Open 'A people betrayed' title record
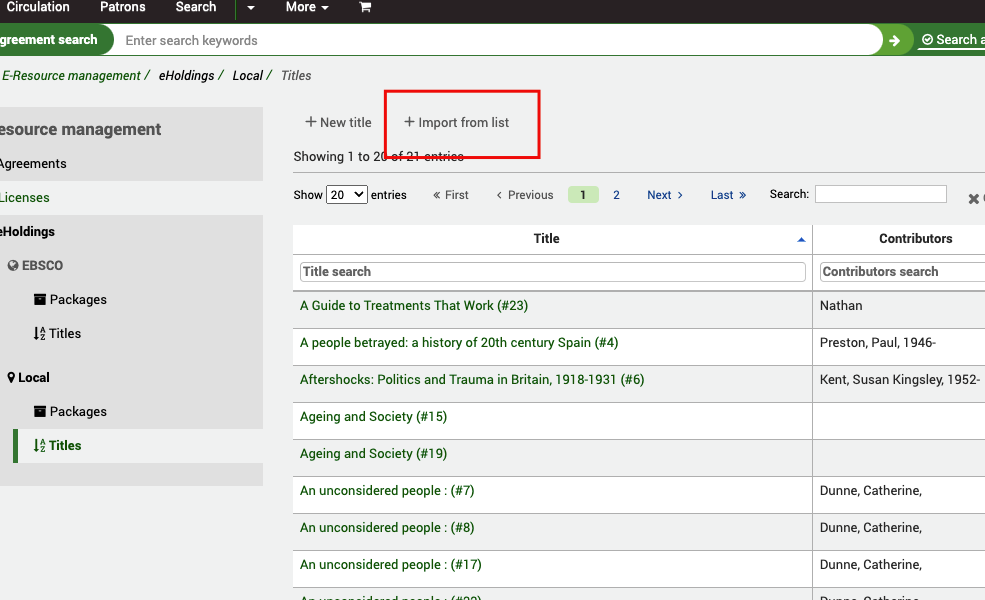This screenshot has width=985, height=600. point(460,342)
